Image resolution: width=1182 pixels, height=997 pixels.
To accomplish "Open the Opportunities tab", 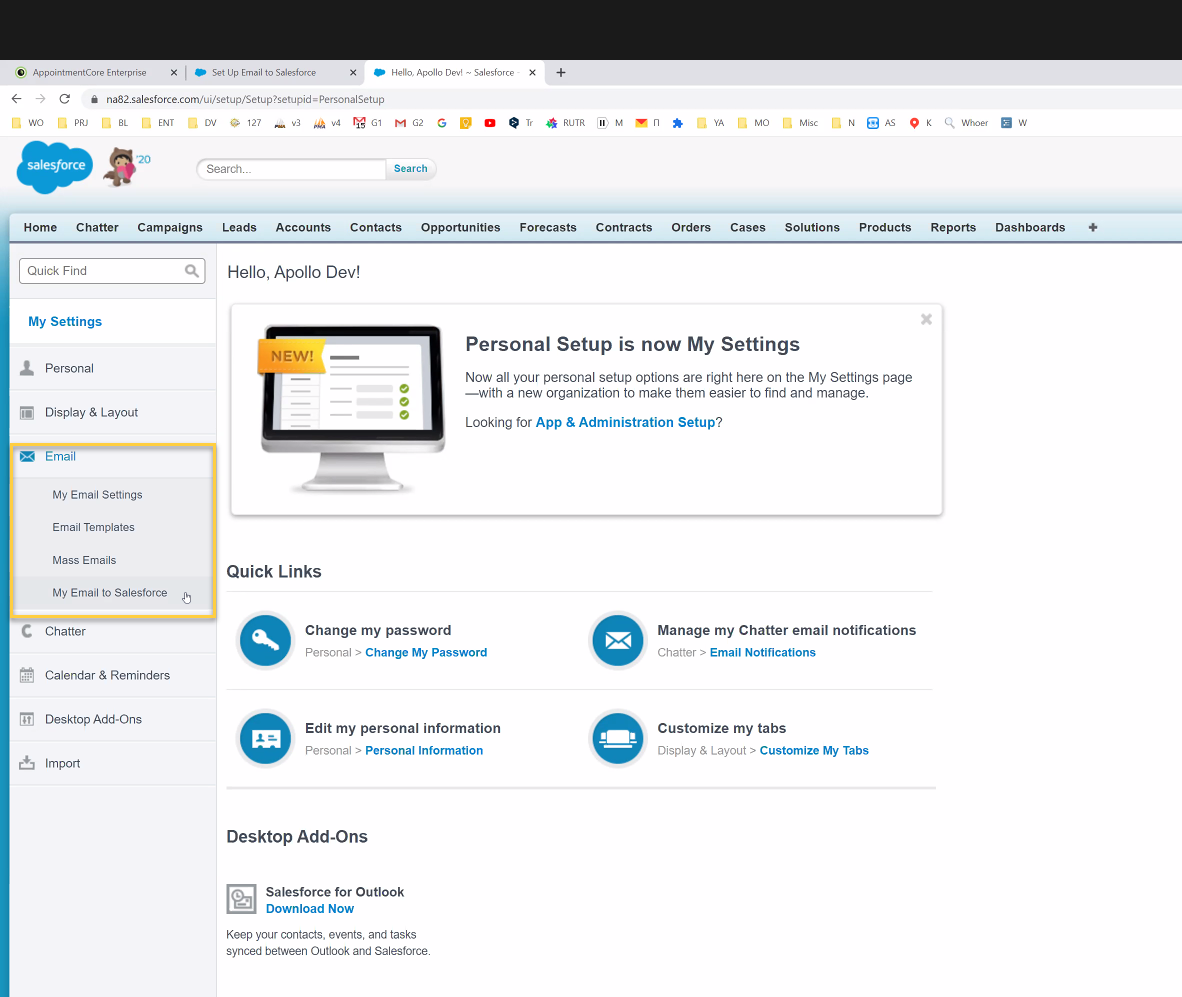I will 461,228.
